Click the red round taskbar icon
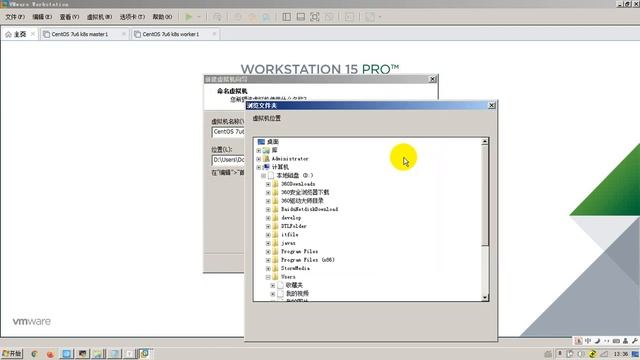Image resolution: width=640 pixels, height=360 pixels. (x=50, y=354)
